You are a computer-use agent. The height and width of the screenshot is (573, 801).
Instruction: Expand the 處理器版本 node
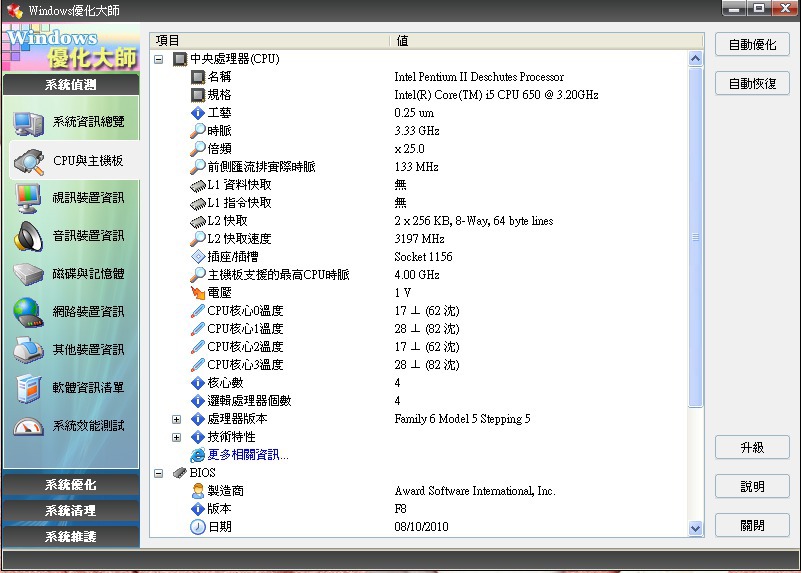coord(176,419)
